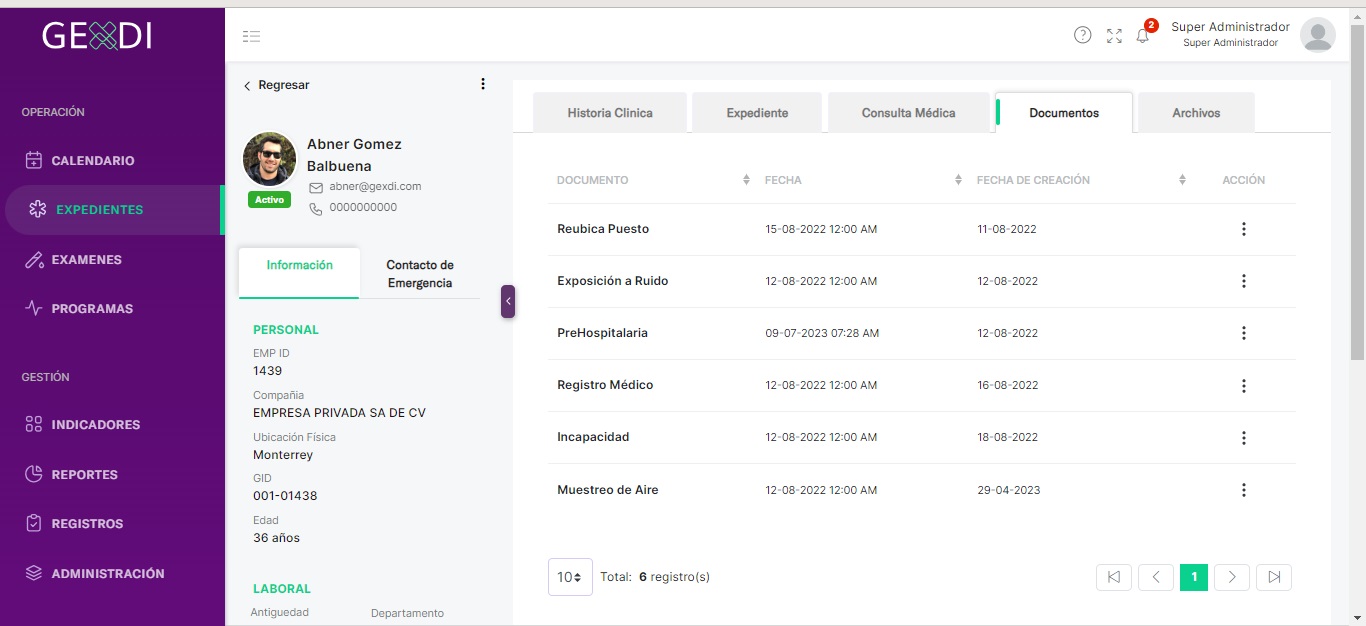Image resolution: width=1366 pixels, height=626 pixels.
Task: Go to last page
Action: click(1274, 577)
